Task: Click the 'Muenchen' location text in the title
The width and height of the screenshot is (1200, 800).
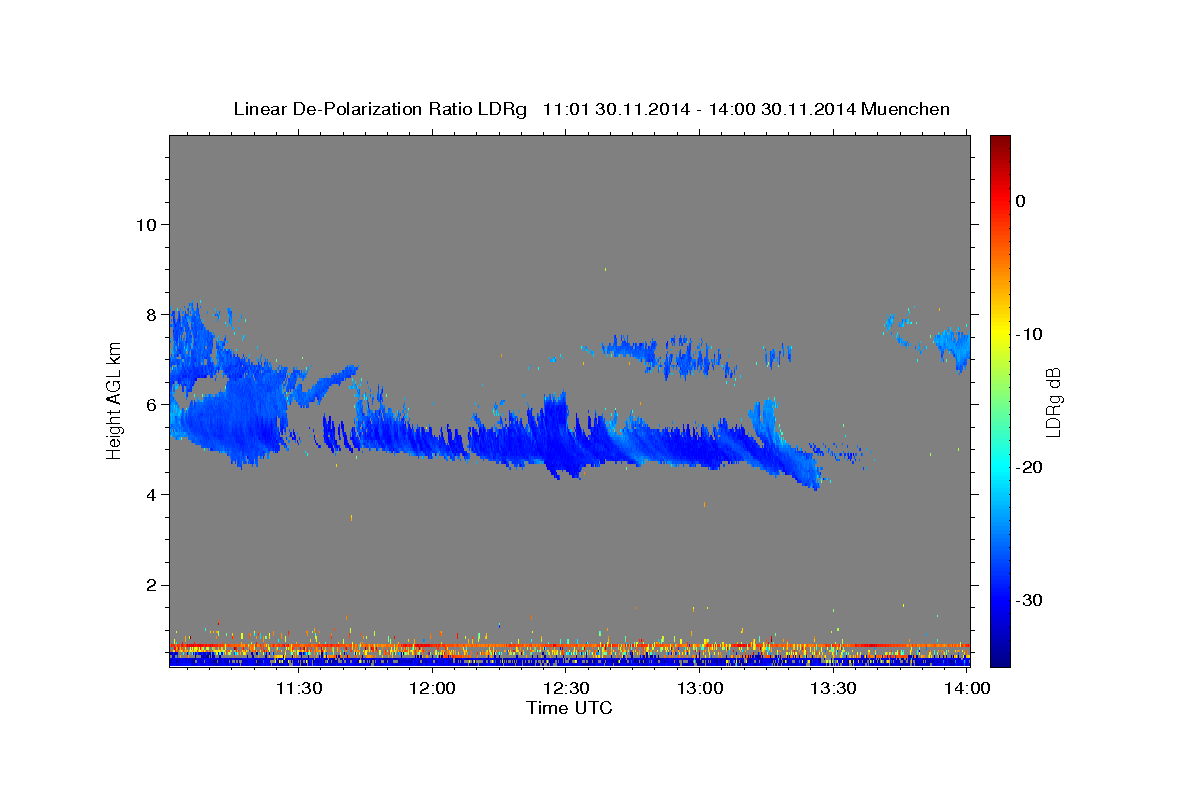Action: 906,109
